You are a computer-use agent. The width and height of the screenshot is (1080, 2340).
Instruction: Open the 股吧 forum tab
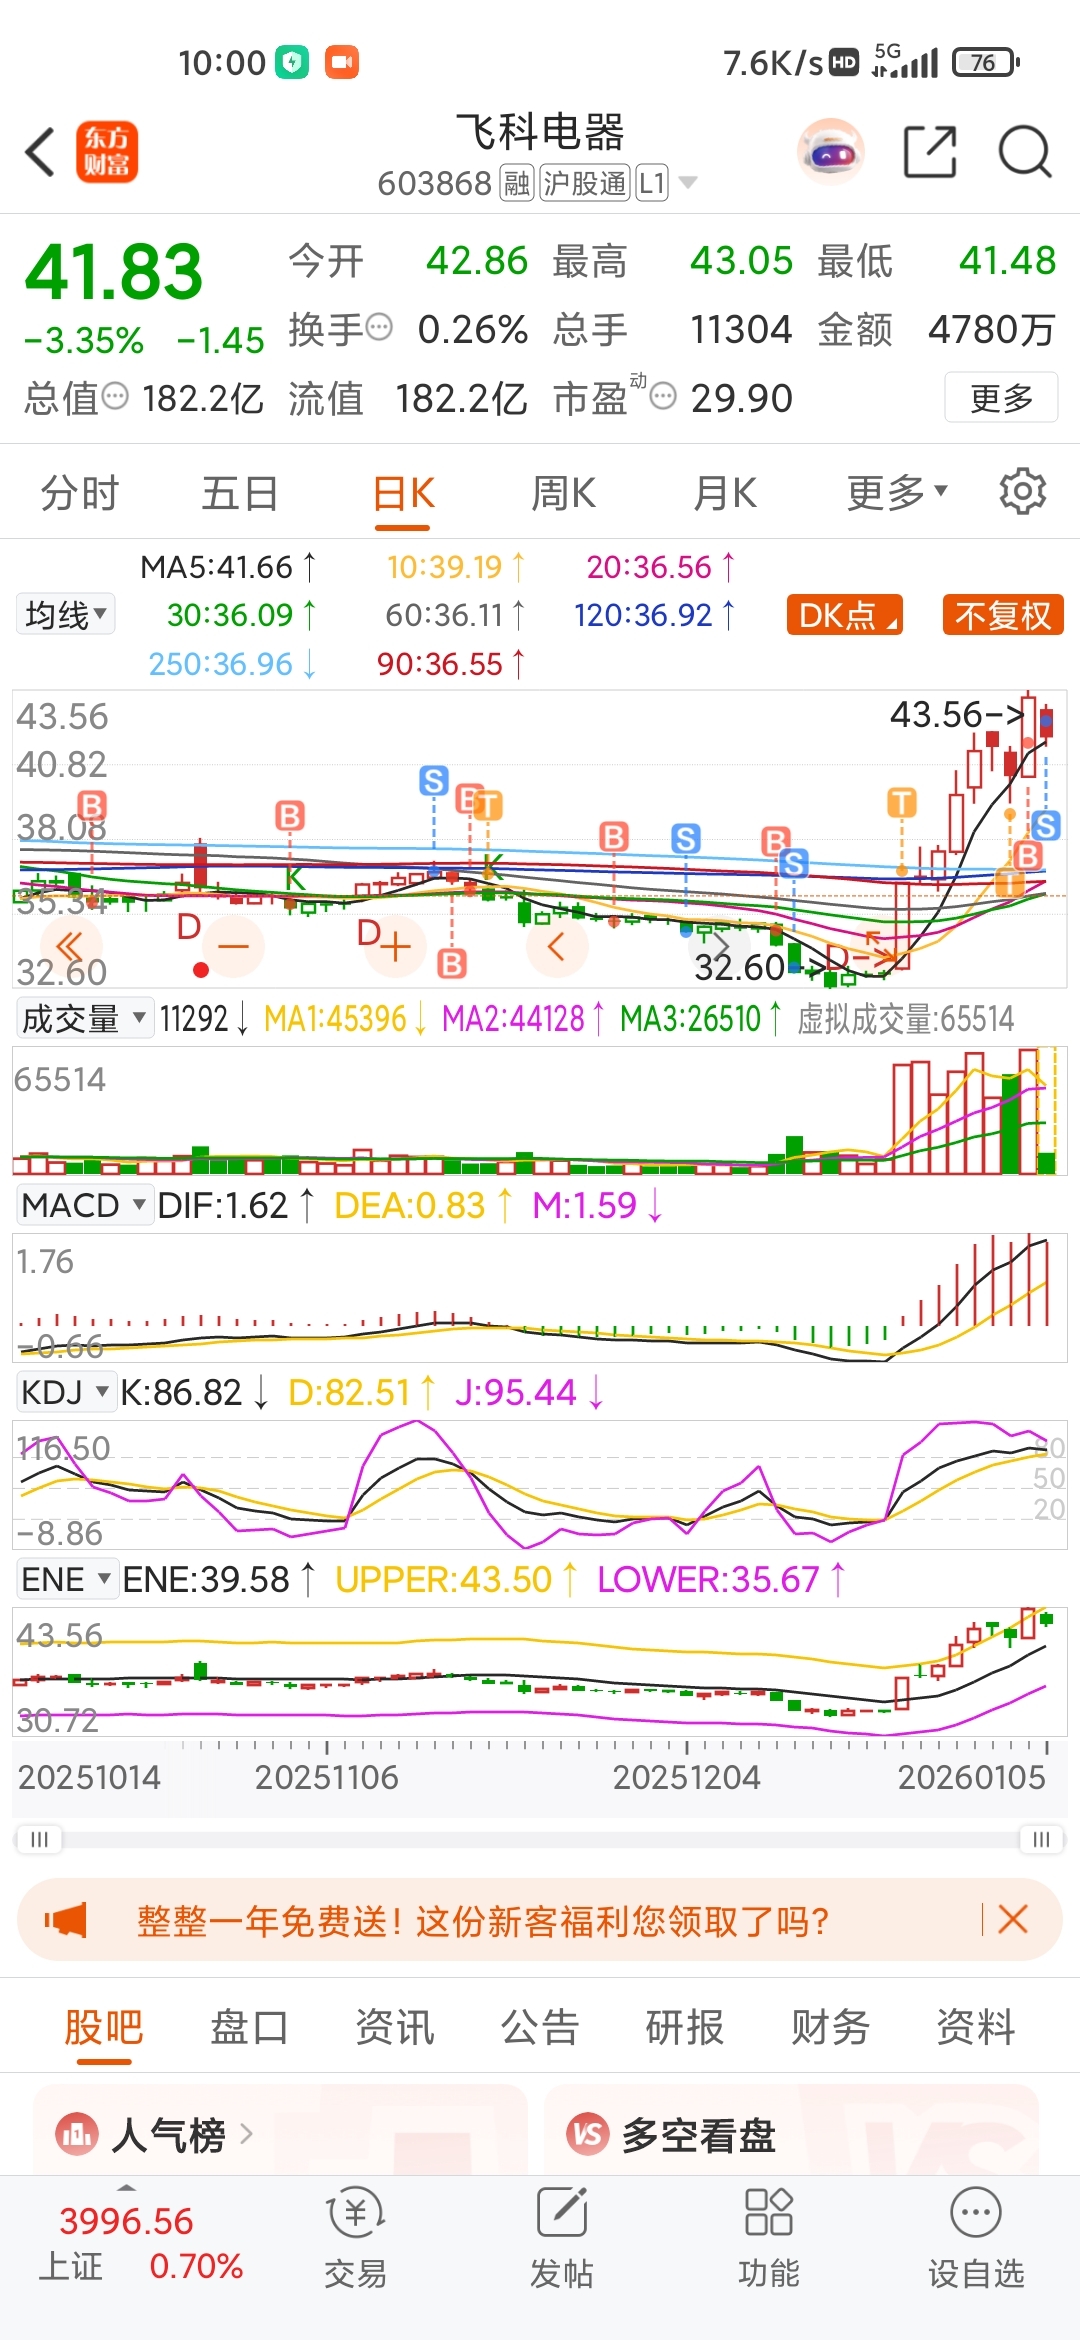[x=104, y=2027]
